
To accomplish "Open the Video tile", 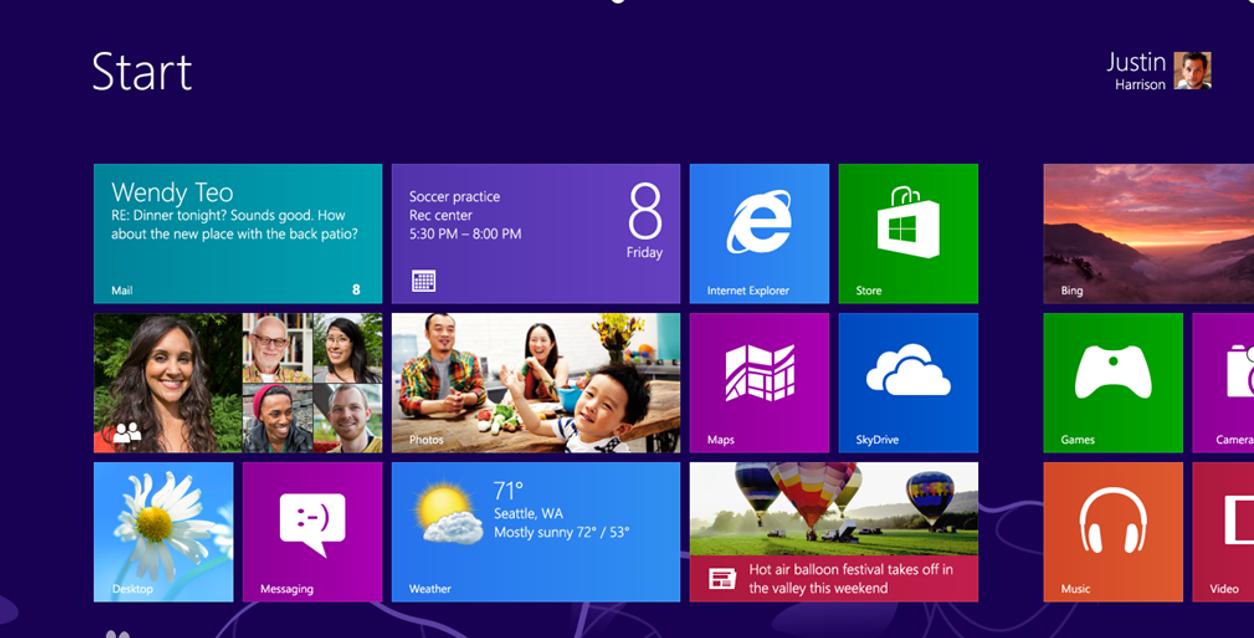I will [x=1223, y=532].
